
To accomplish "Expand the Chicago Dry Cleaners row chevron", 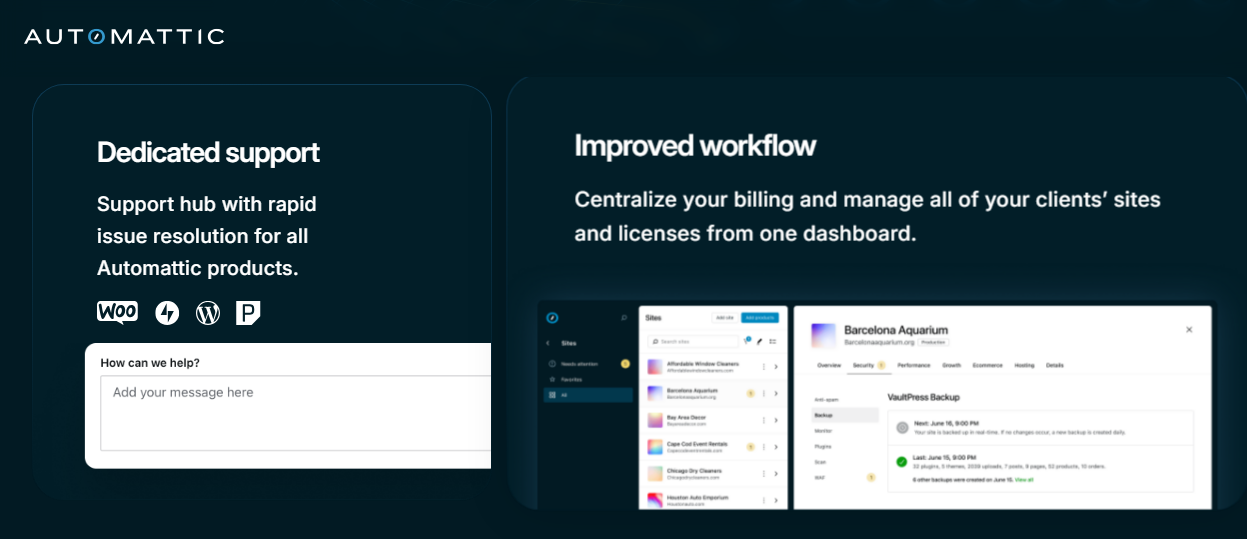I will (776, 472).
